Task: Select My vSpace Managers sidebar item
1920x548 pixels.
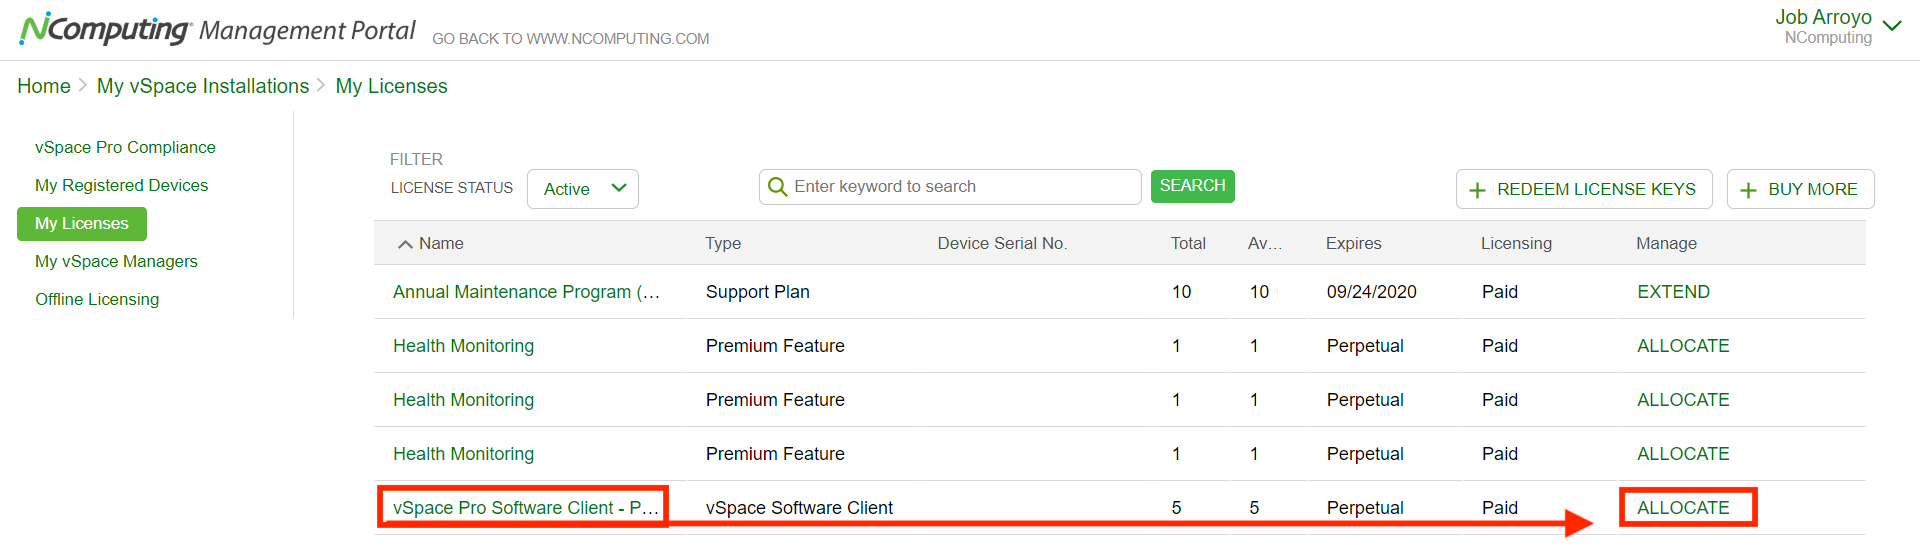Action: (x=116, y=261)
